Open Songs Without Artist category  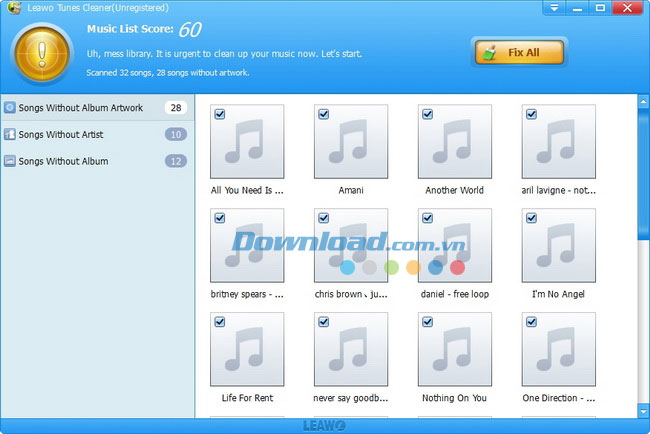97,134
